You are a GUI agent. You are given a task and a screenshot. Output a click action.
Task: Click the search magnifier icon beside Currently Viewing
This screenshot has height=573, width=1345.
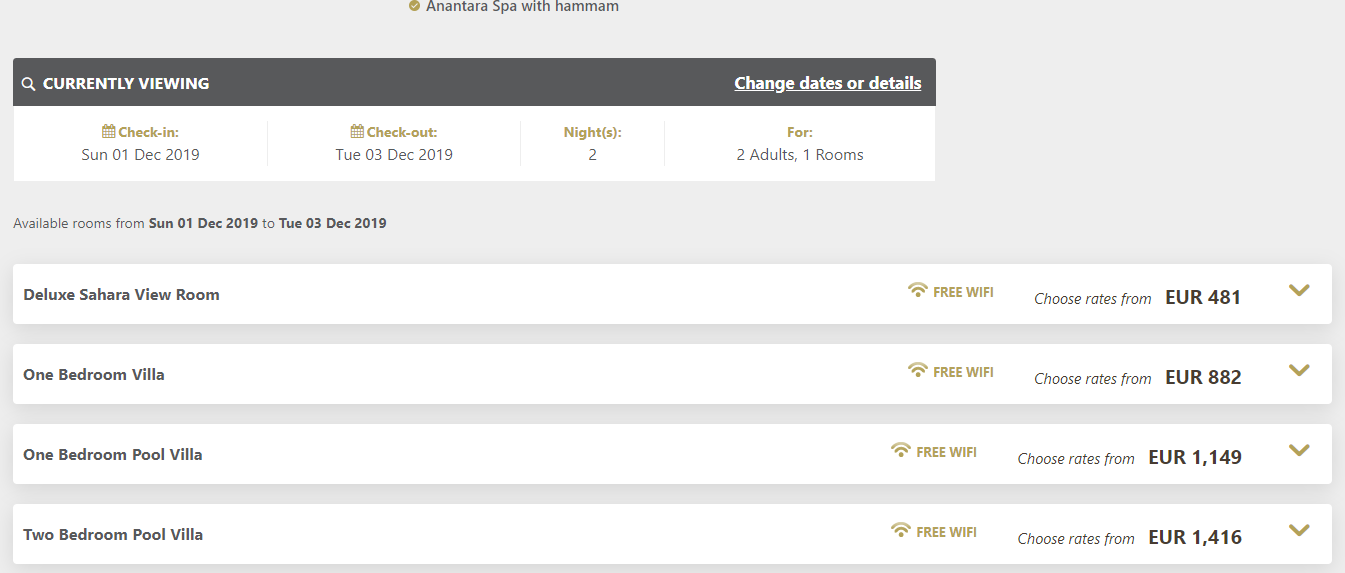pyautogui.click(x=28, y=84)
